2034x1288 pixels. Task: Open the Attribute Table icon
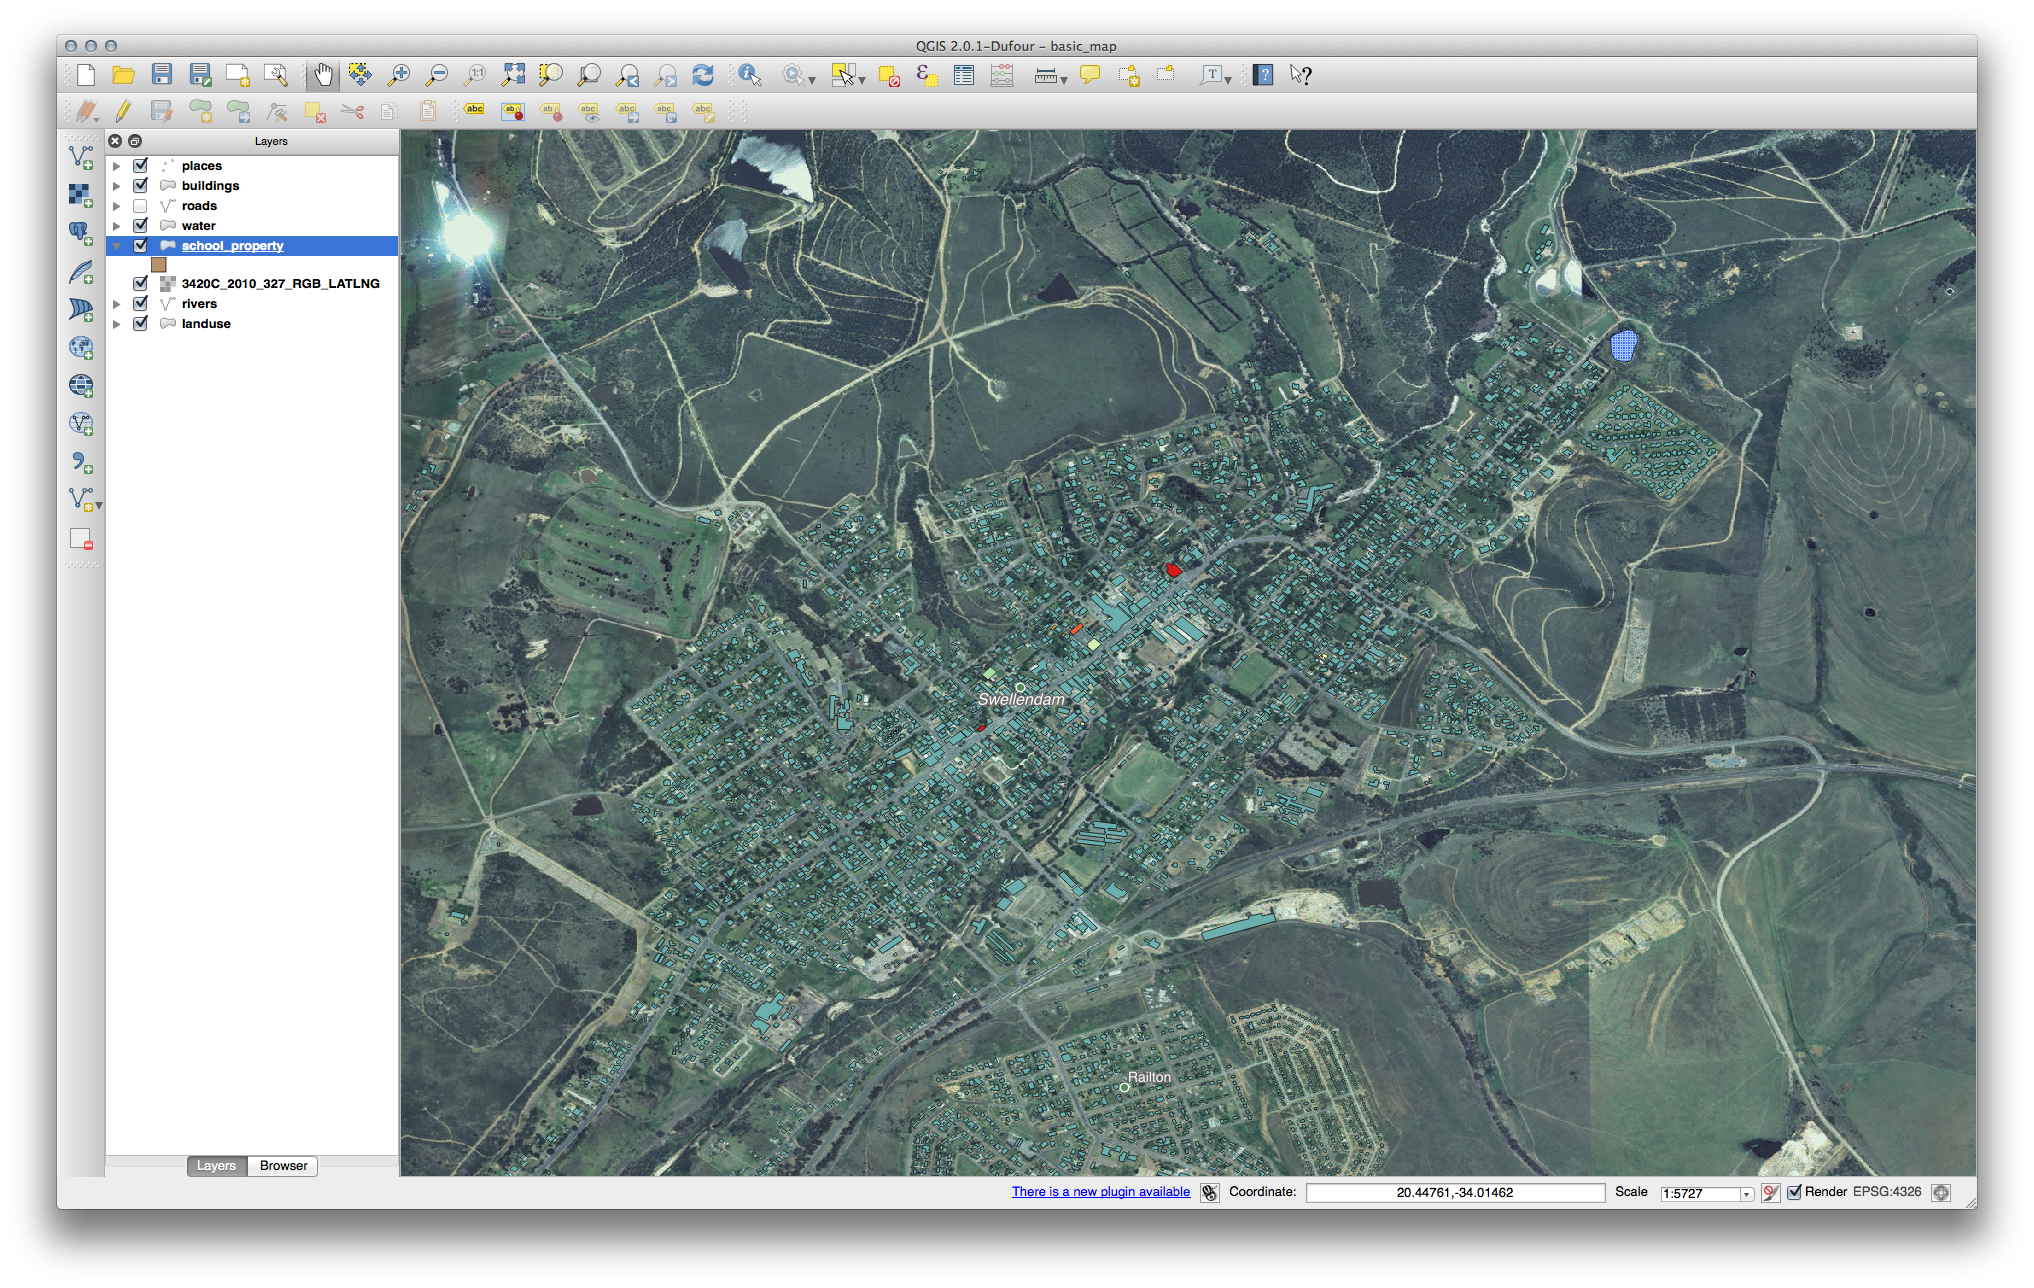pos(963,74)
